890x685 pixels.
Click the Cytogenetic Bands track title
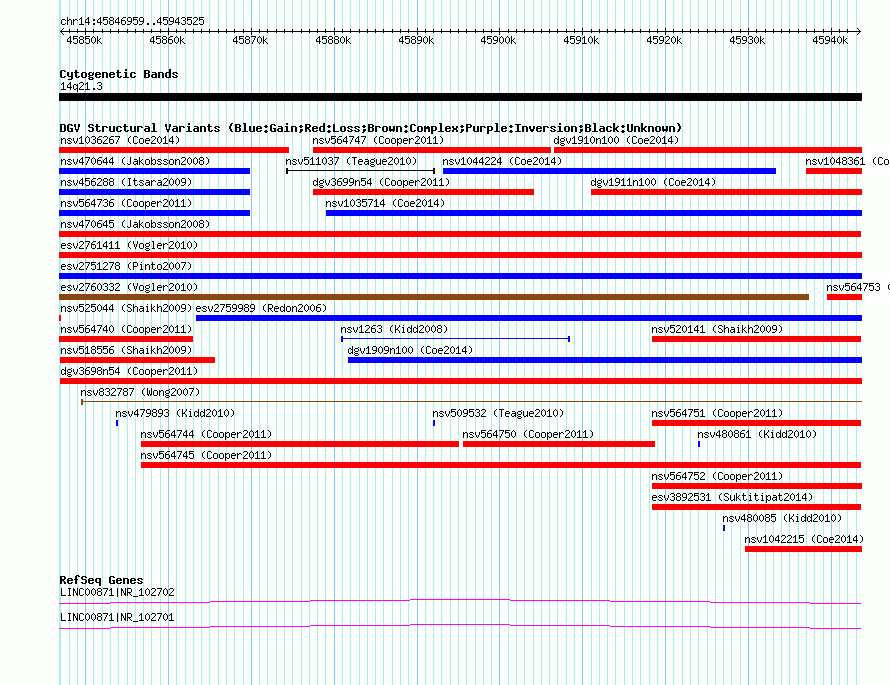point(119,74)
